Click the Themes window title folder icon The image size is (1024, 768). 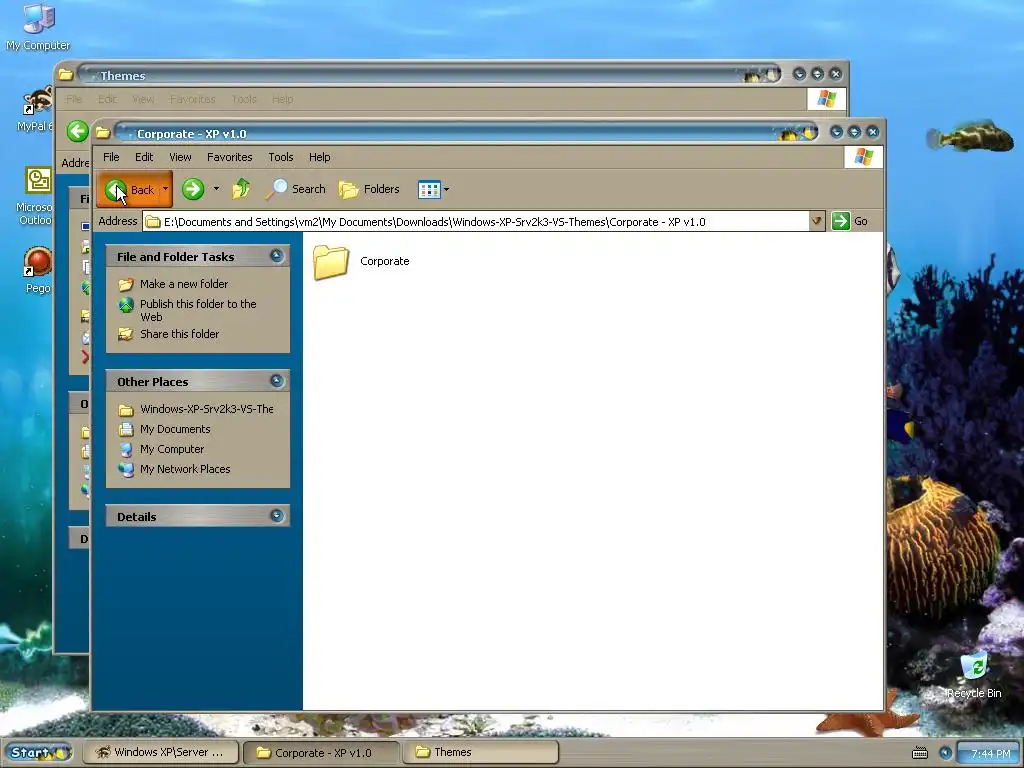[x=65, y=74]
